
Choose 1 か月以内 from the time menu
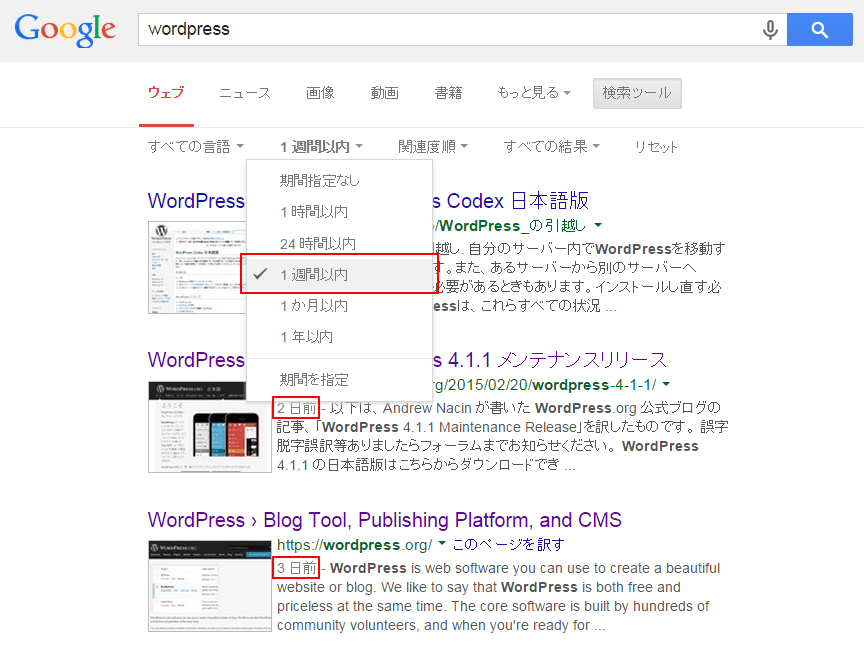tap(339, 305)
